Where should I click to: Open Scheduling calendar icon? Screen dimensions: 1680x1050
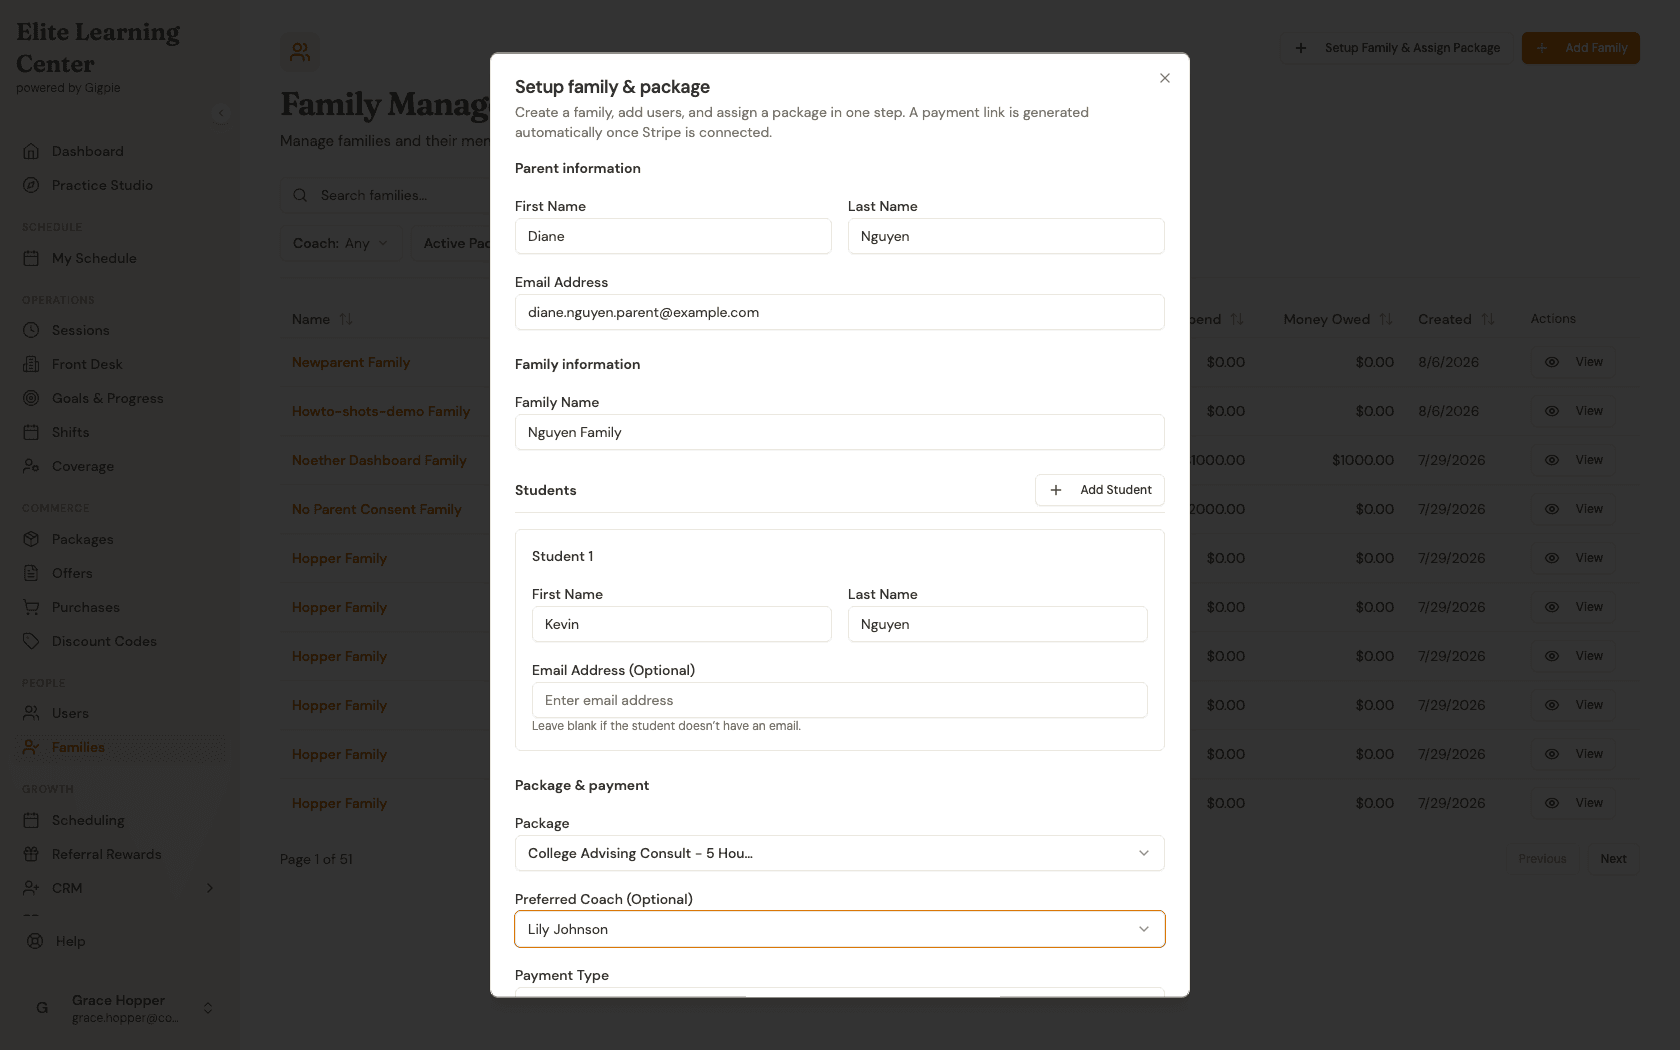pos(31,820)
